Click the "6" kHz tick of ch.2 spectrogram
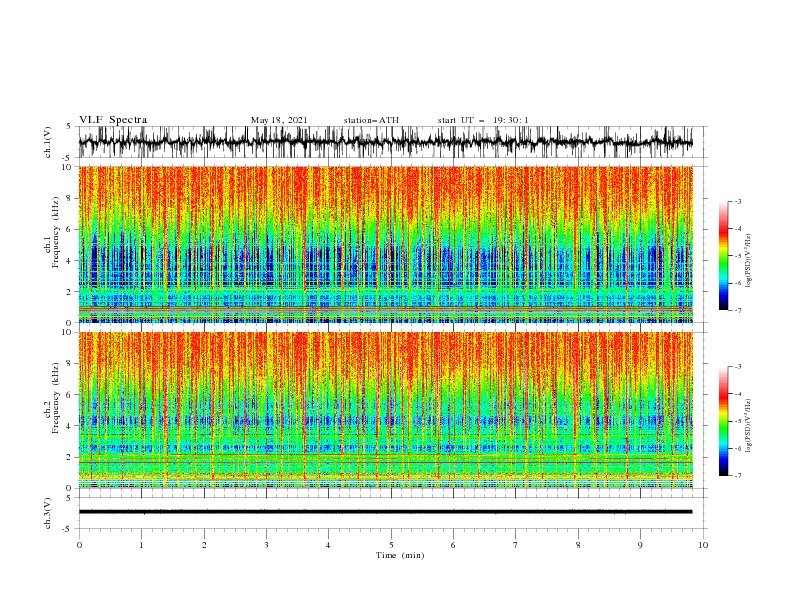The height and width of the screenshot is (612, 792). 71,395
